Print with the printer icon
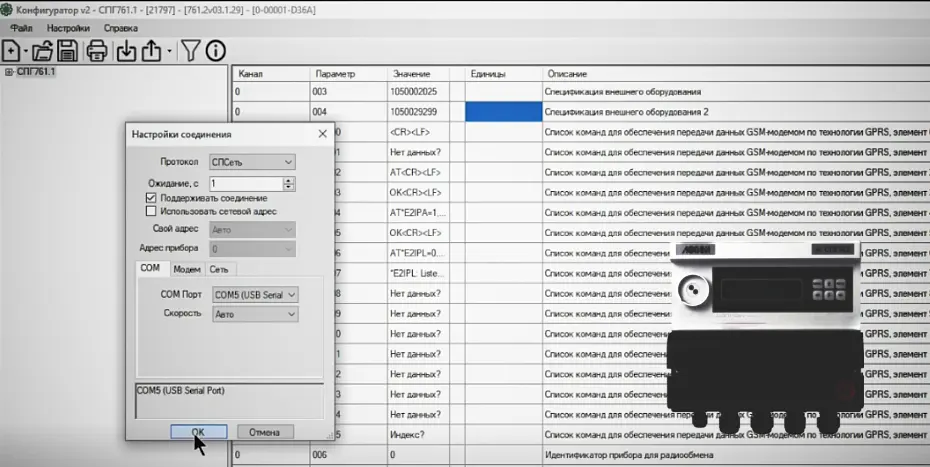The width and height of the screenshot is (930, 467). tap(97, 51)
